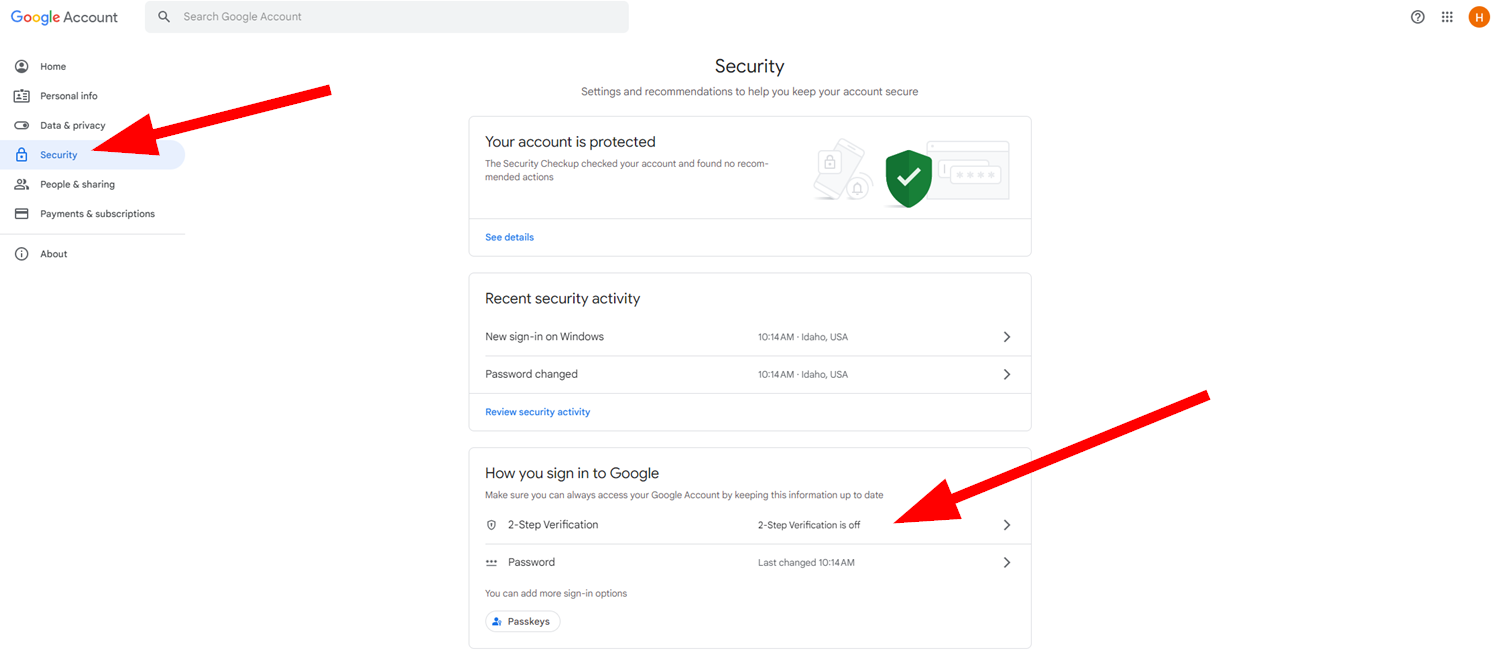Click the Personal info ID card icon

21,96
